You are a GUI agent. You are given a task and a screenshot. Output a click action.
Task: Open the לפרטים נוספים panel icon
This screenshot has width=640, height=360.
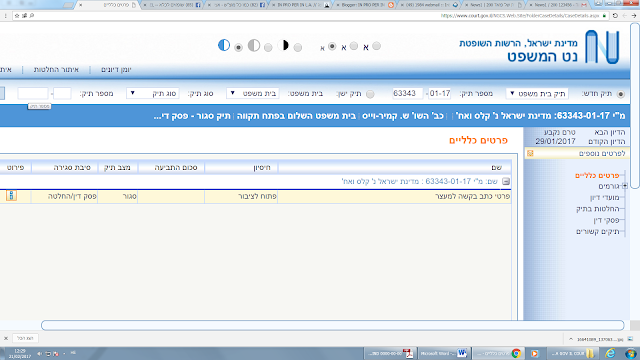[530, 153]
